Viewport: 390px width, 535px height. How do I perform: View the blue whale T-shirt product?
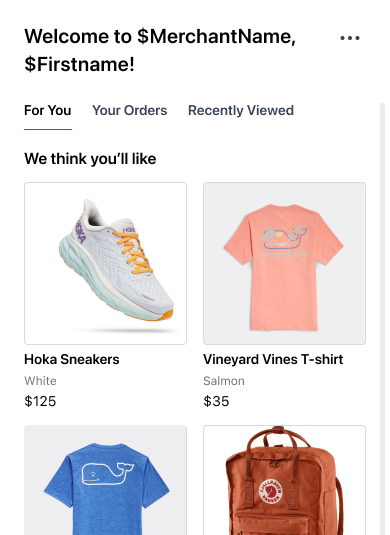point(105,480)
